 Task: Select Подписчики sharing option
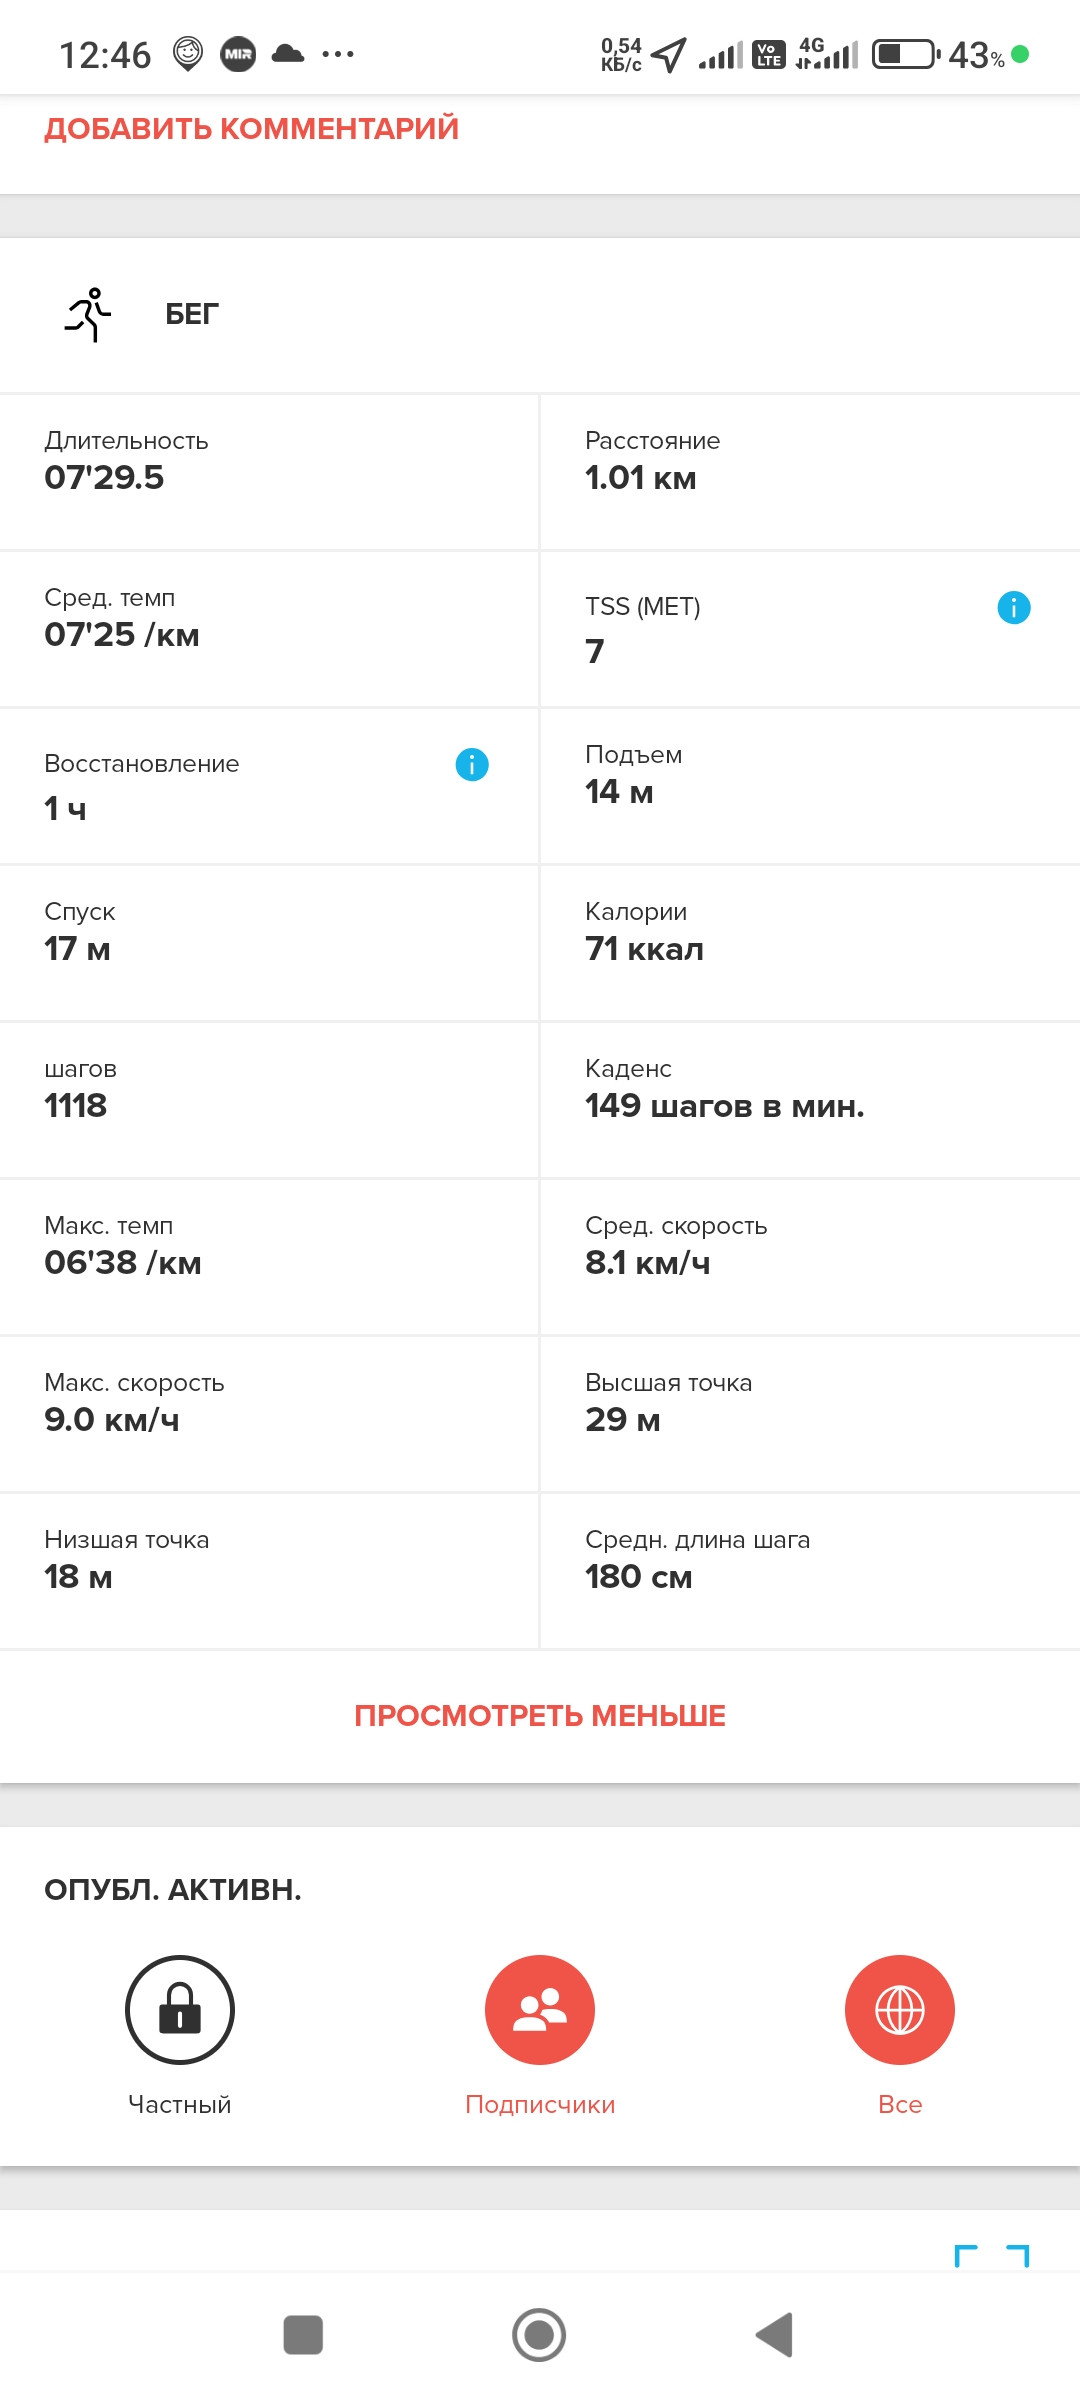coord(540,2009)
